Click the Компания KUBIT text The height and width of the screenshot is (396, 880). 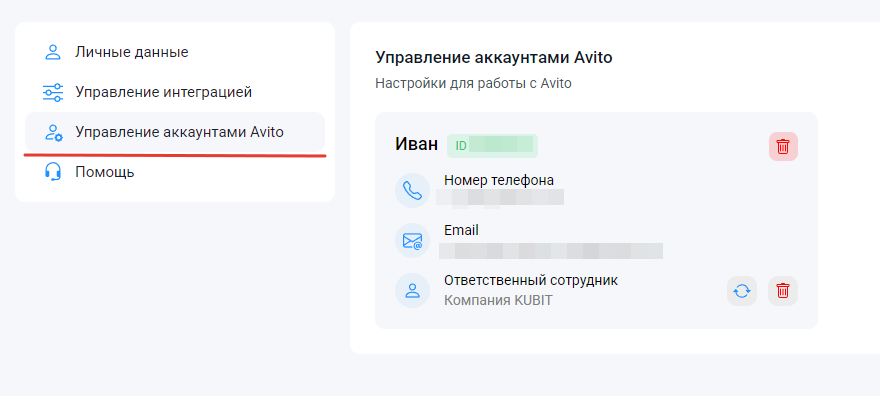(498, 301)
